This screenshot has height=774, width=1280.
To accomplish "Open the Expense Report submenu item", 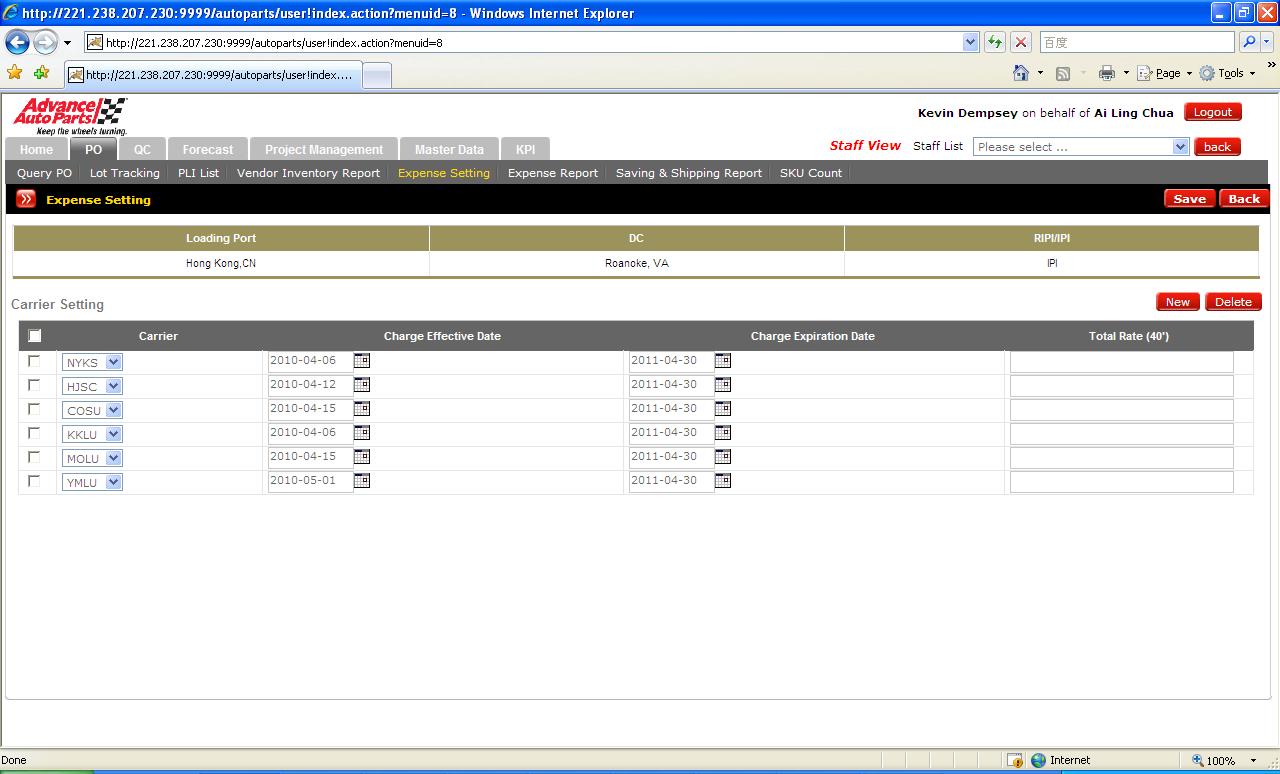I will pos(552,173).
